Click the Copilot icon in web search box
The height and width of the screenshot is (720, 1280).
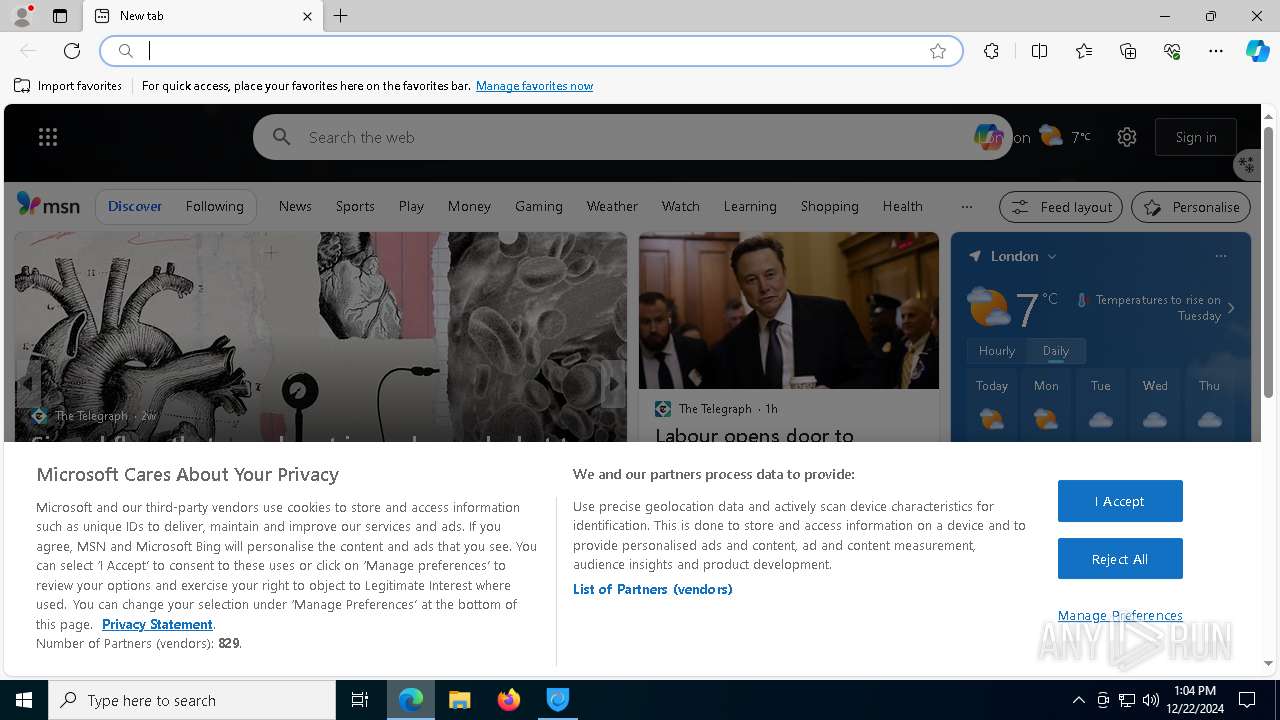[987, 137]
